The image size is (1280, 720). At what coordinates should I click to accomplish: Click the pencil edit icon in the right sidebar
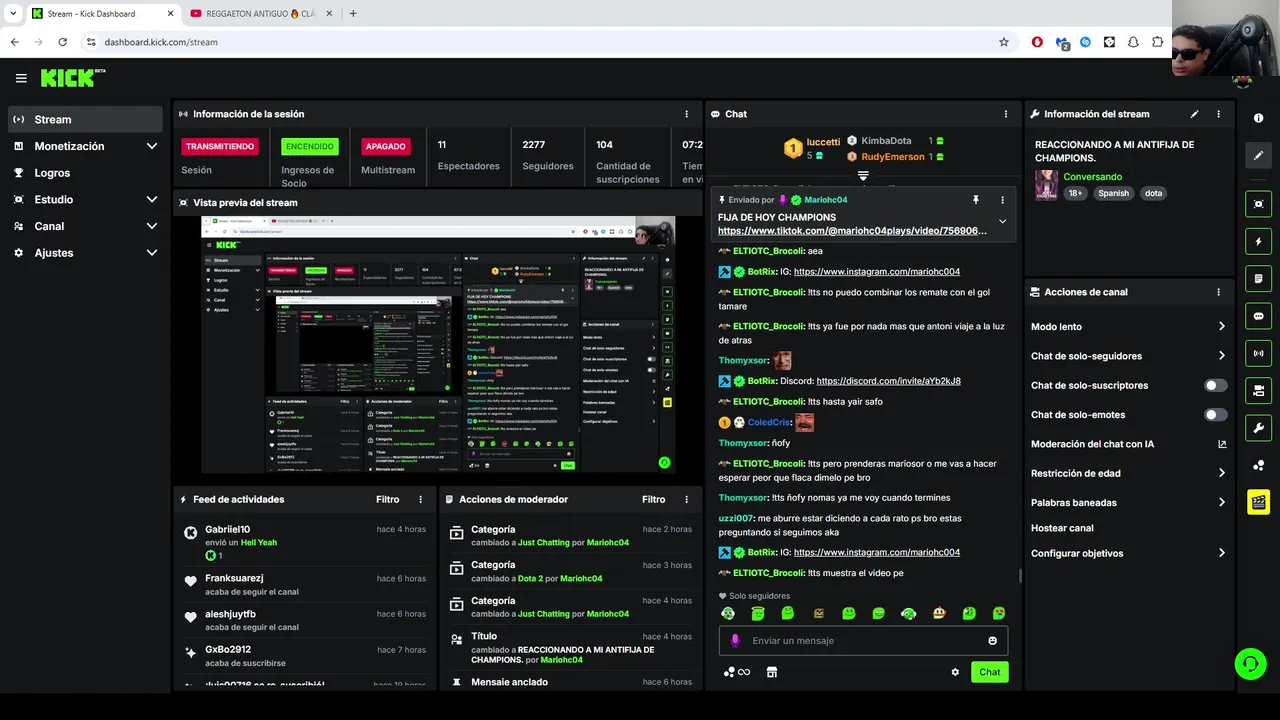pyautogui.click(x=1258, y=156)
